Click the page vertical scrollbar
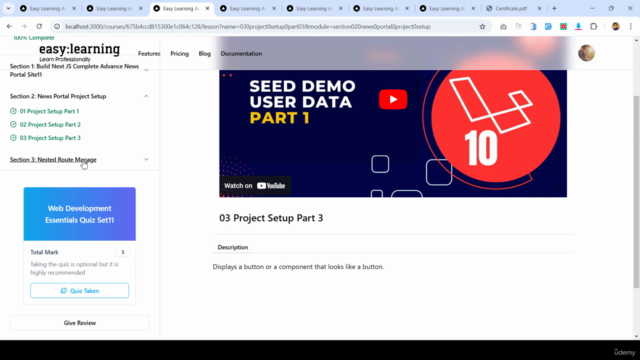 (x=636, y=192)
